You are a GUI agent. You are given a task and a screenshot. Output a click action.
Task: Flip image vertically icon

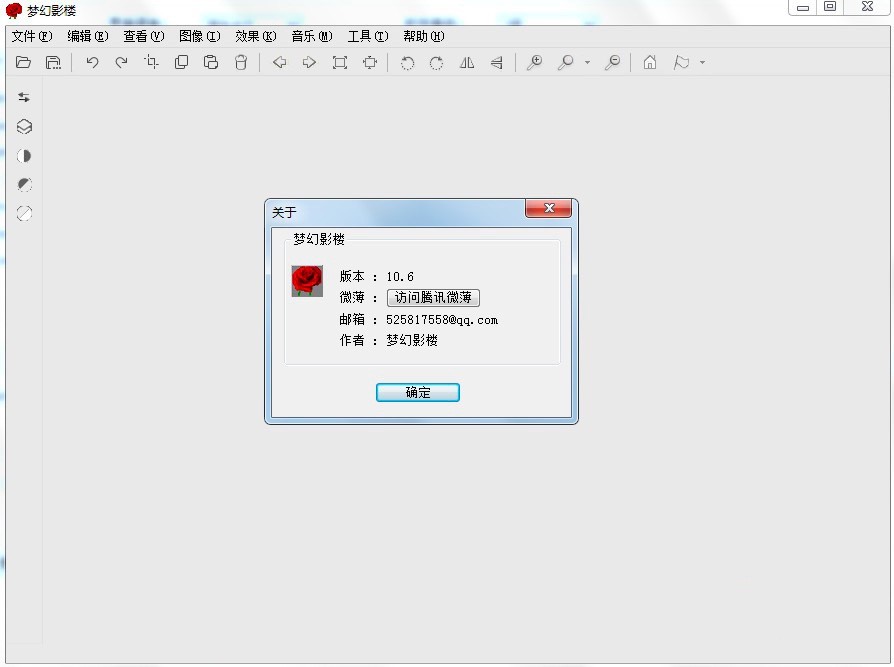click(x=497, y=62)
